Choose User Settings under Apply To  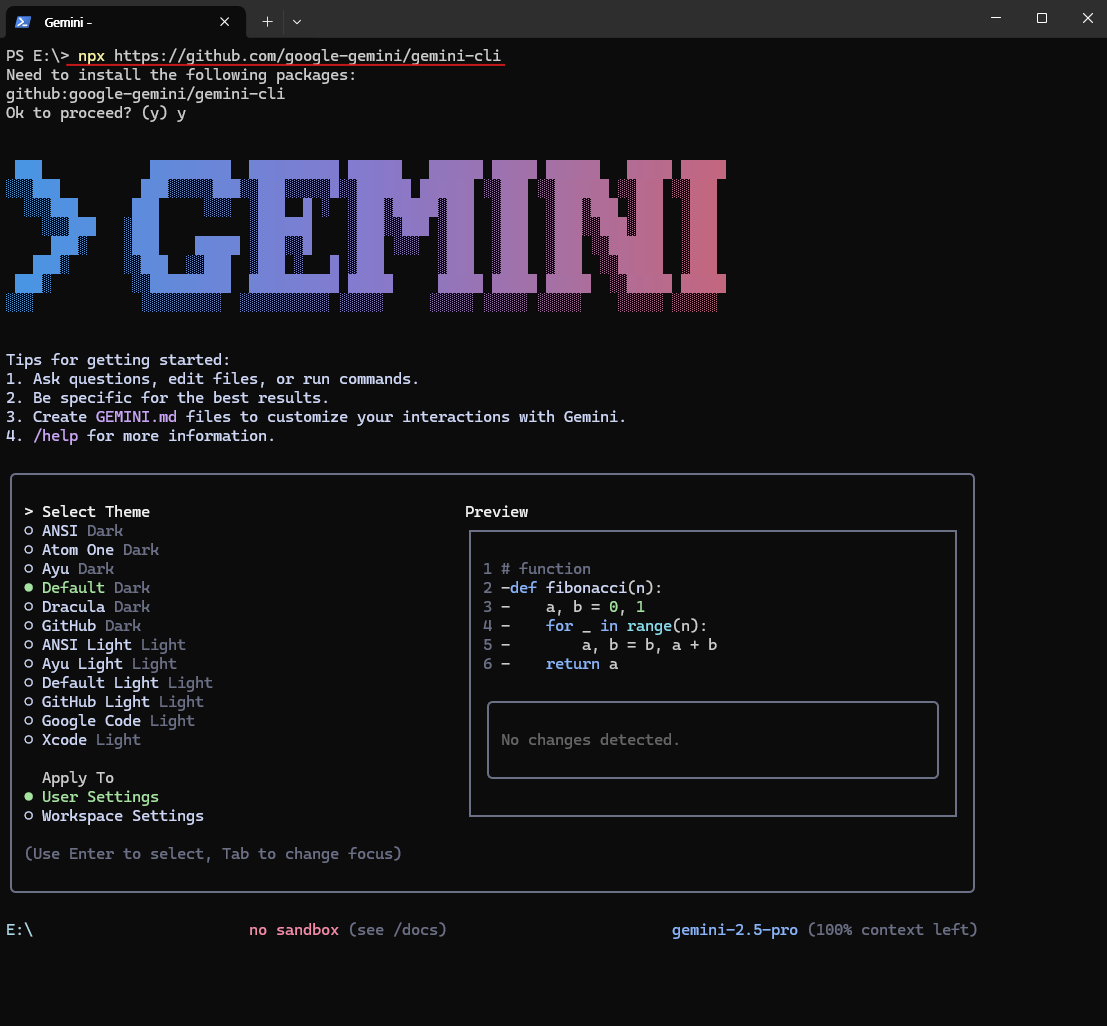point(92,797)
